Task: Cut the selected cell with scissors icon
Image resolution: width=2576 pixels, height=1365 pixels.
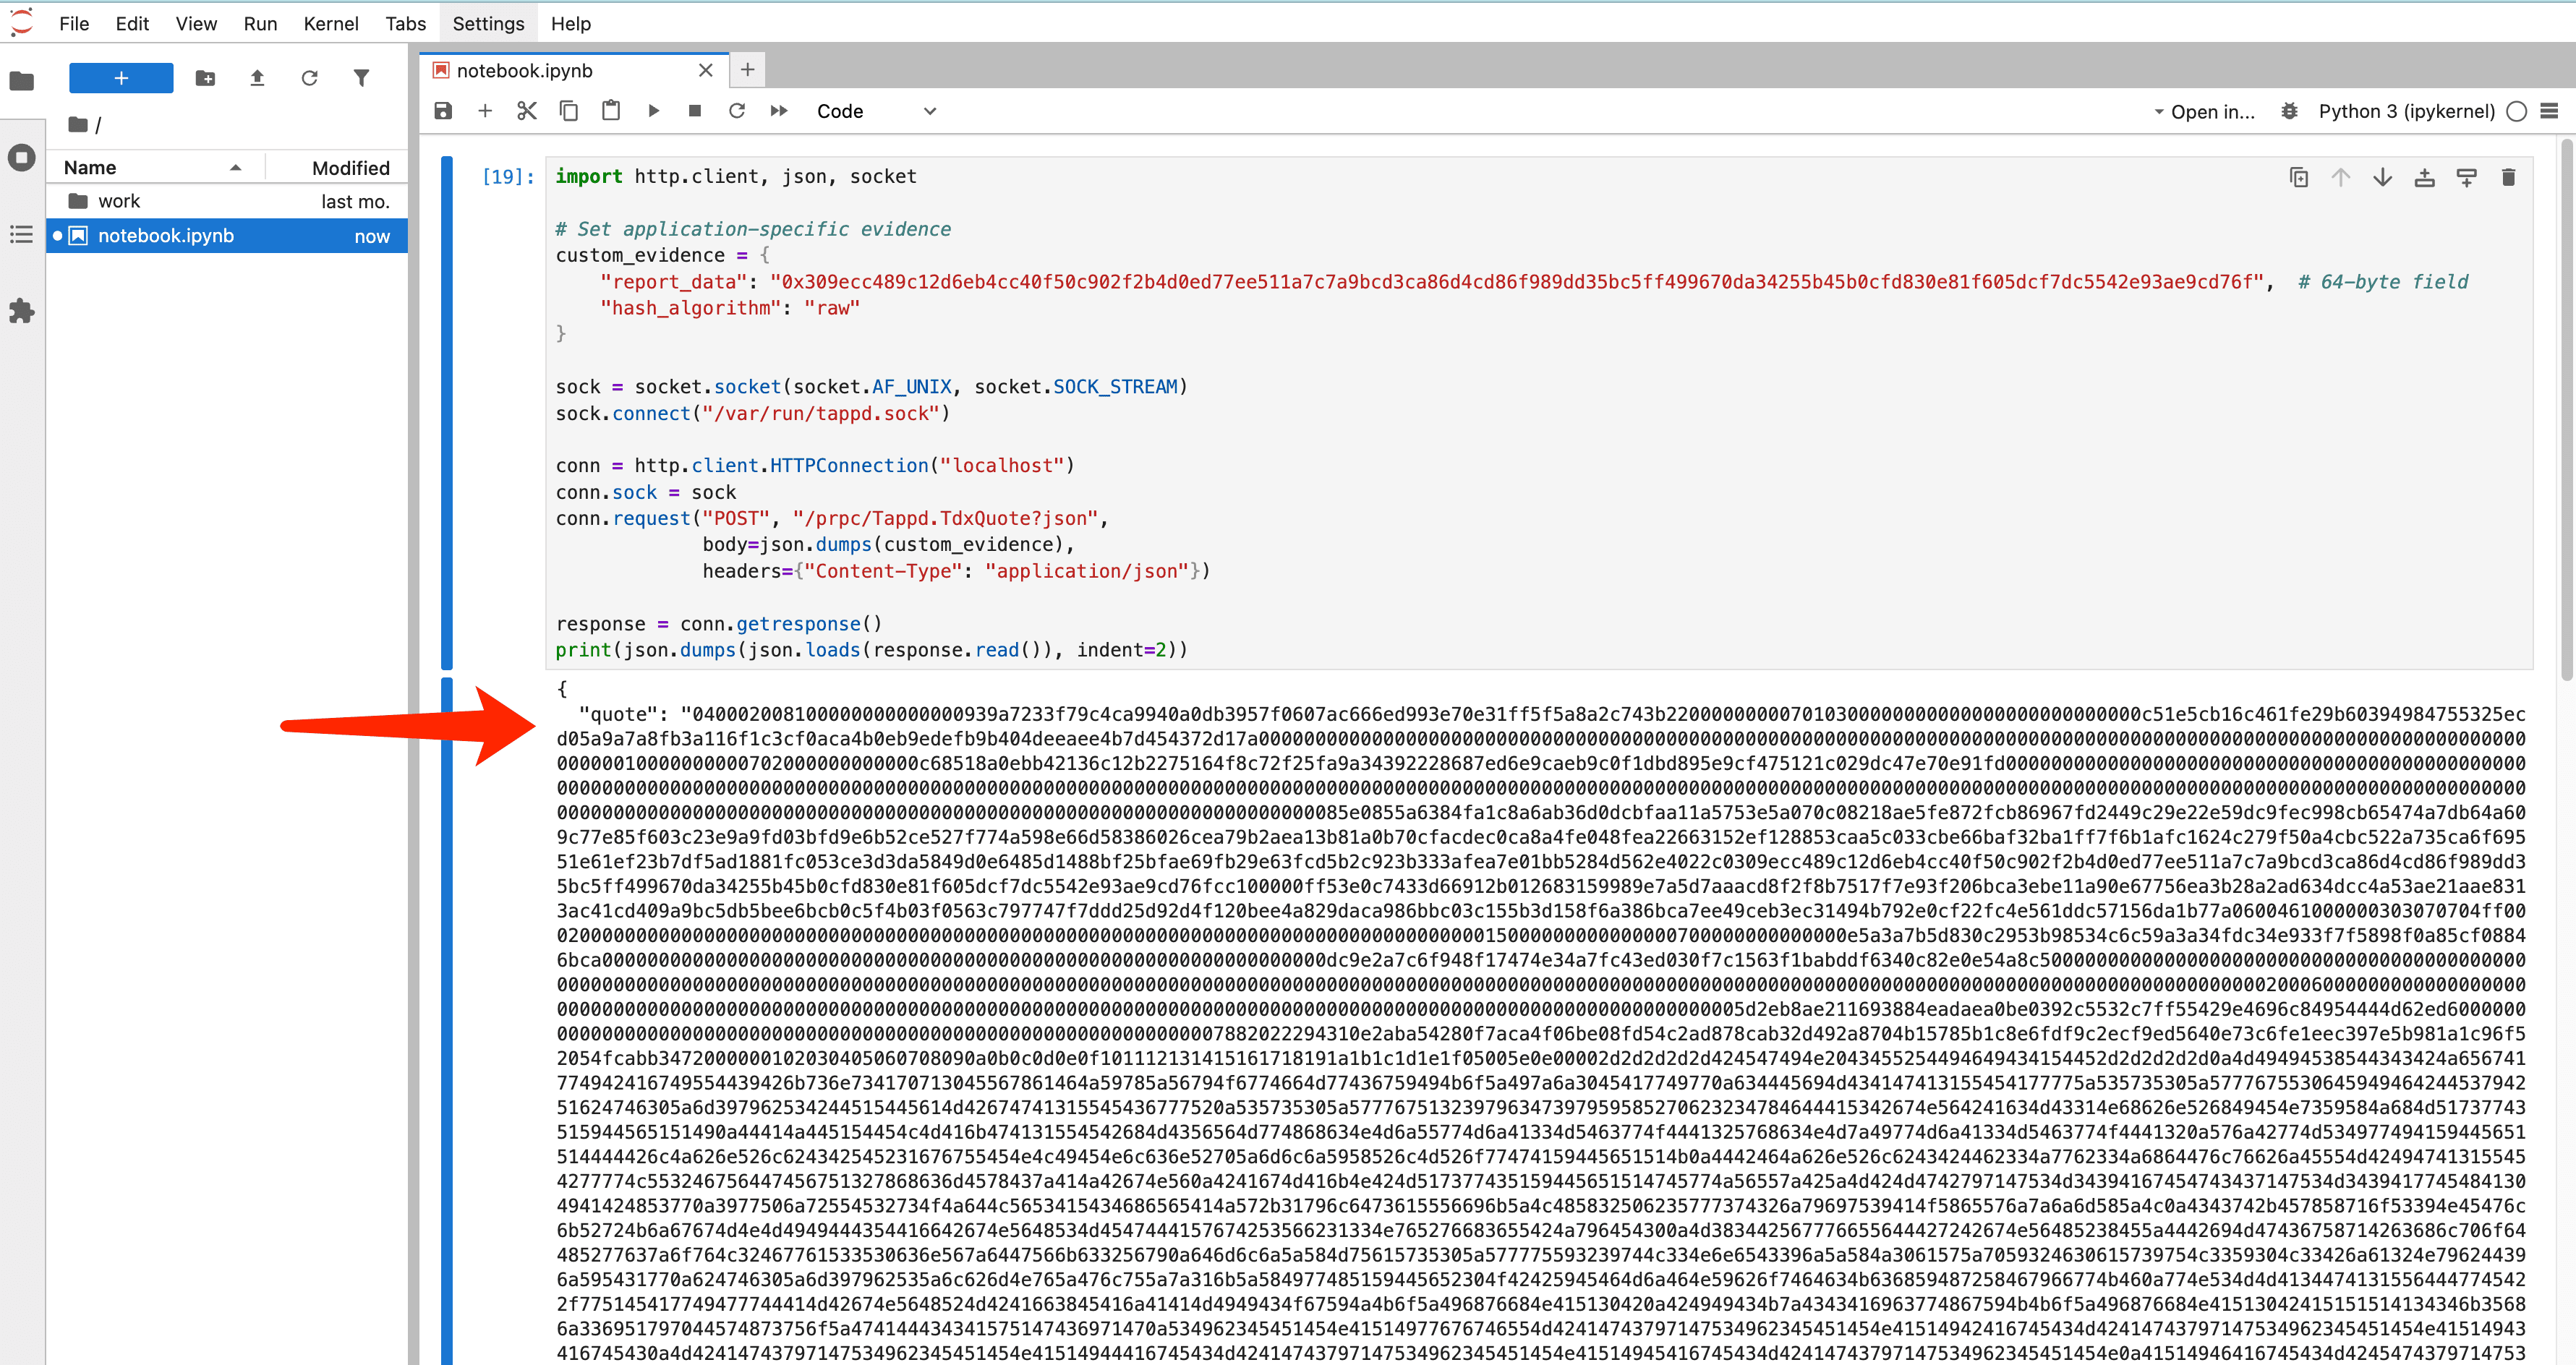Action: pyautogui.click(x=527, y=111)
